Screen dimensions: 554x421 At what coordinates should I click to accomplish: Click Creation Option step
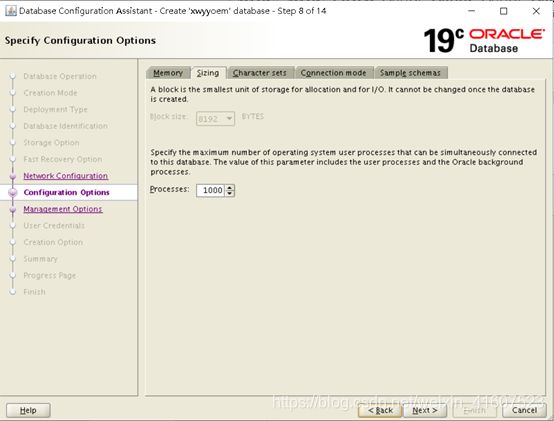click(53, 242)
